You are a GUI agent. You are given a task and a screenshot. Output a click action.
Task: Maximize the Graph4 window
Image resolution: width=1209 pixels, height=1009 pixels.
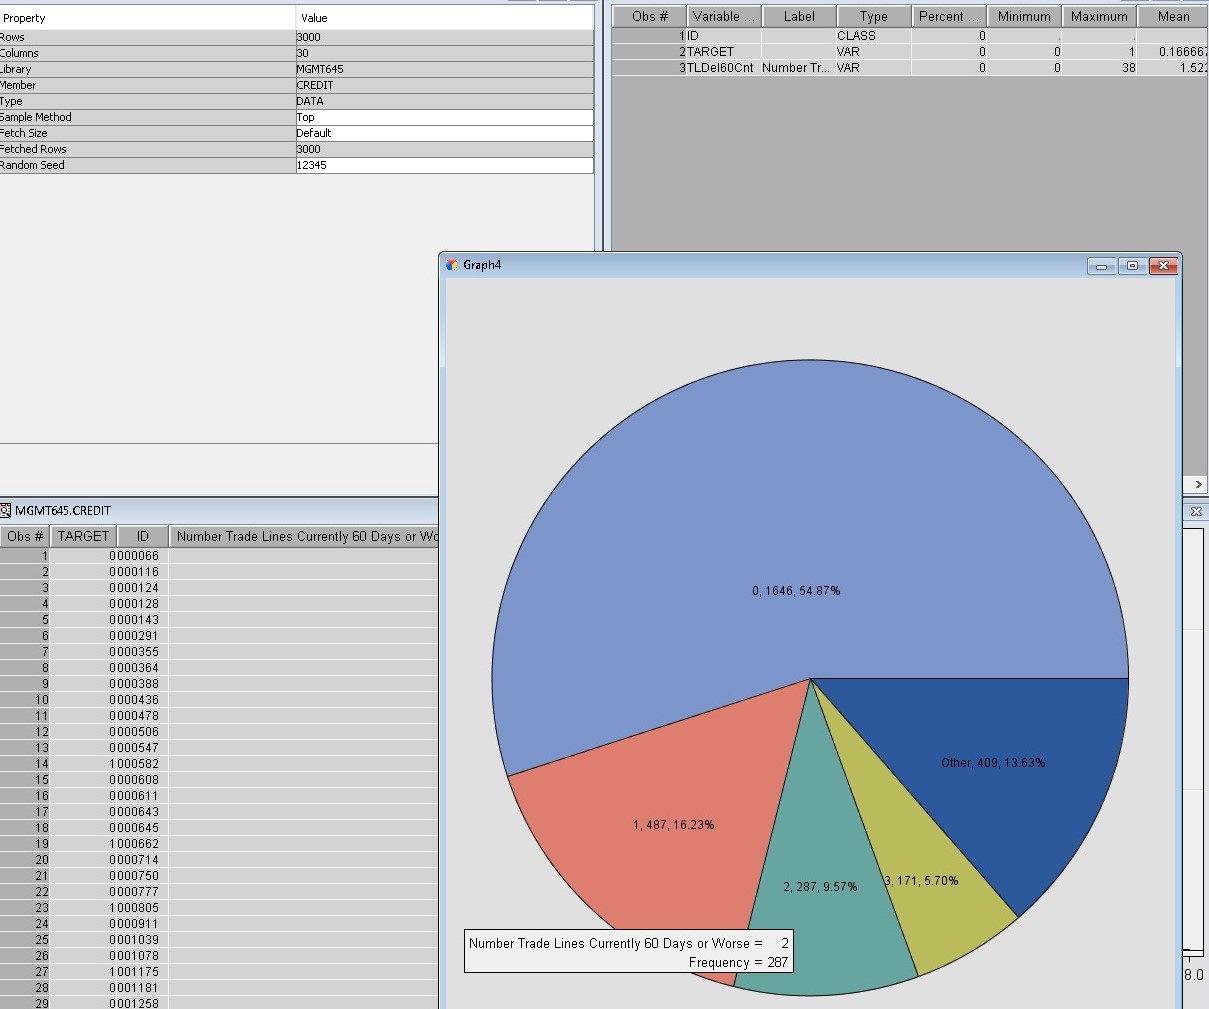(1132, 265)
